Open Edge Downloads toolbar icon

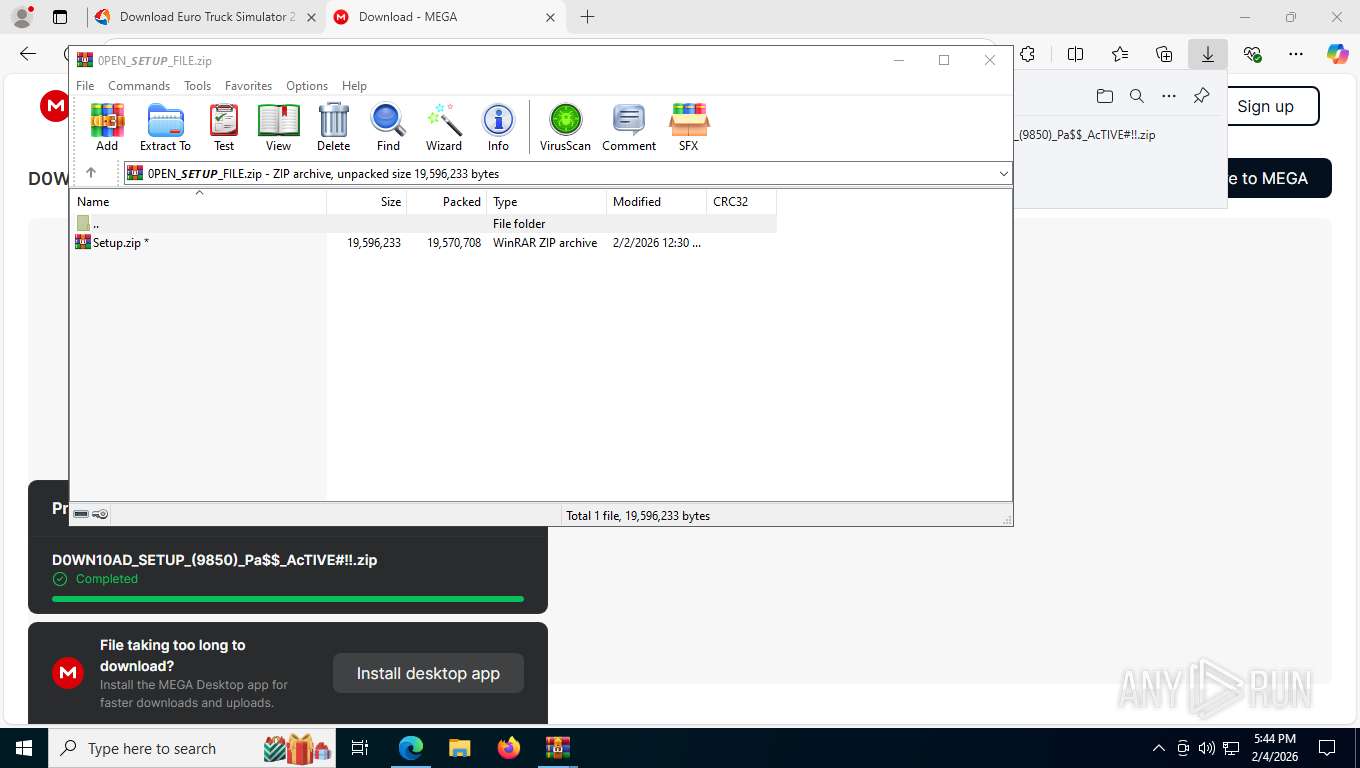(1208, 54)
